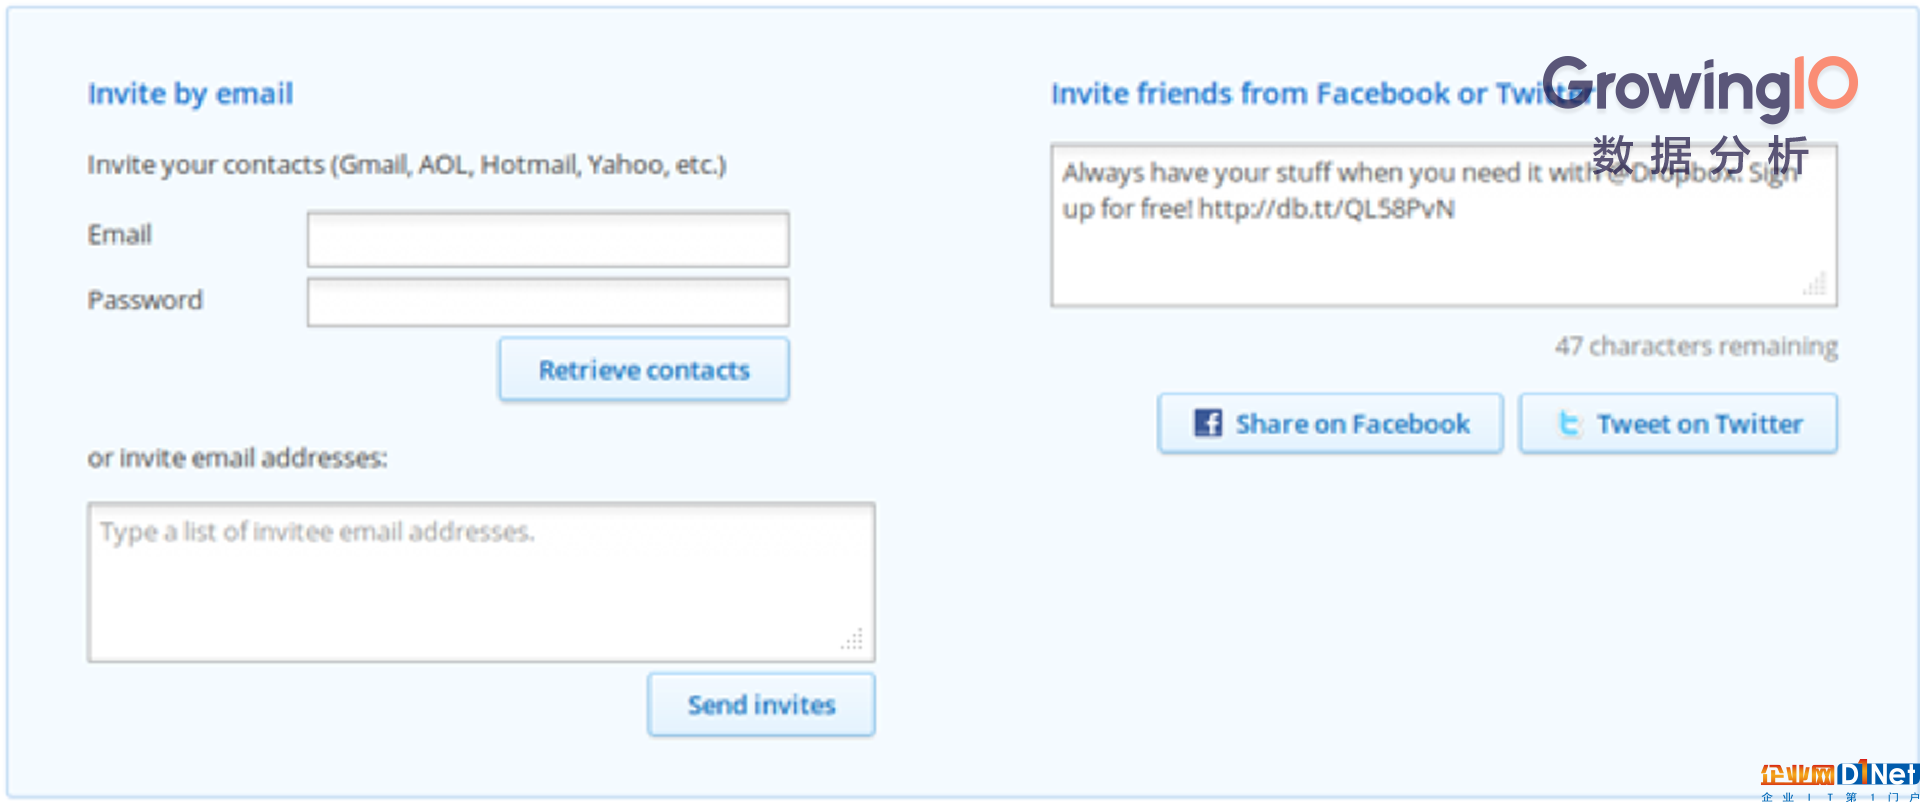Click the Tweet on Twitter button
1920x802 pixels.
pyautogui.click(x=1678, y=423)
